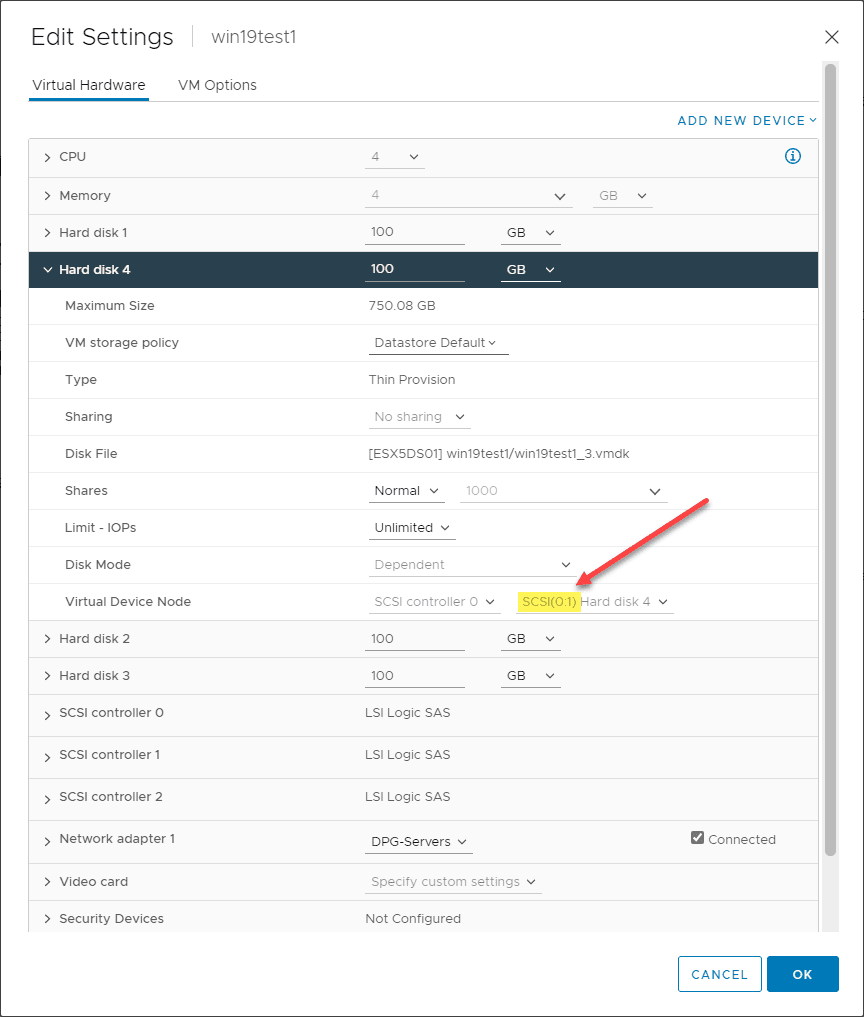864x1017 pixels.
Task: Click the Thin Provision type value
Action: click(x=412, y=380)
